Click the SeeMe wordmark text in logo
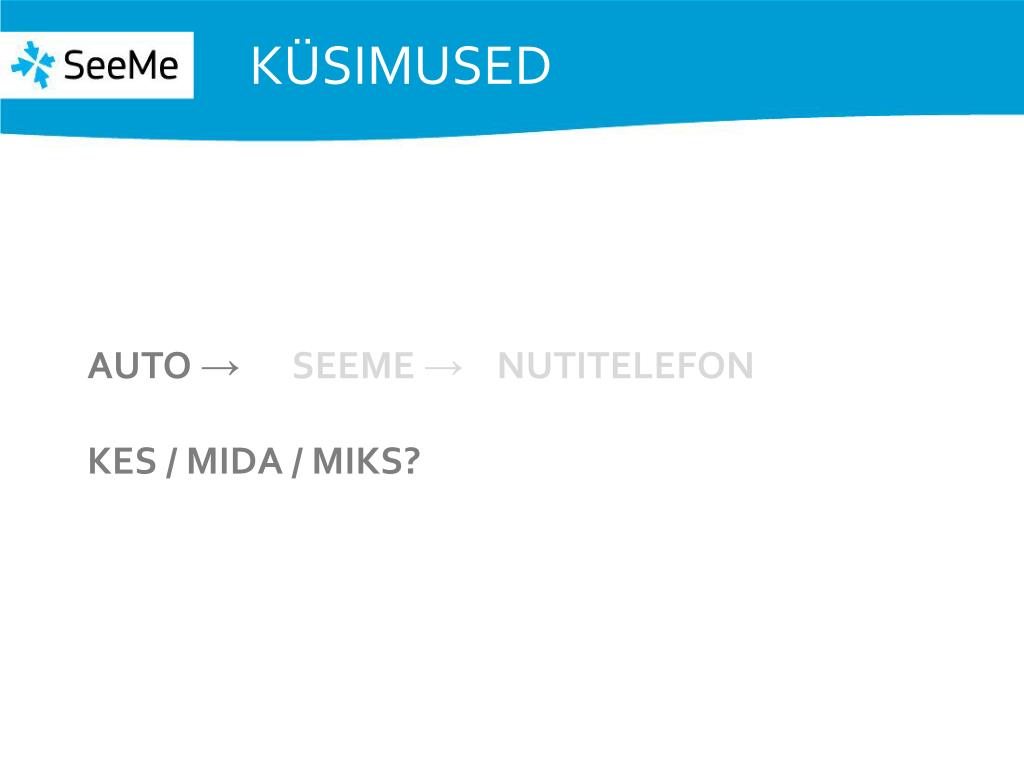Viewport: 1024px width, 768px height. coord(121,65)
